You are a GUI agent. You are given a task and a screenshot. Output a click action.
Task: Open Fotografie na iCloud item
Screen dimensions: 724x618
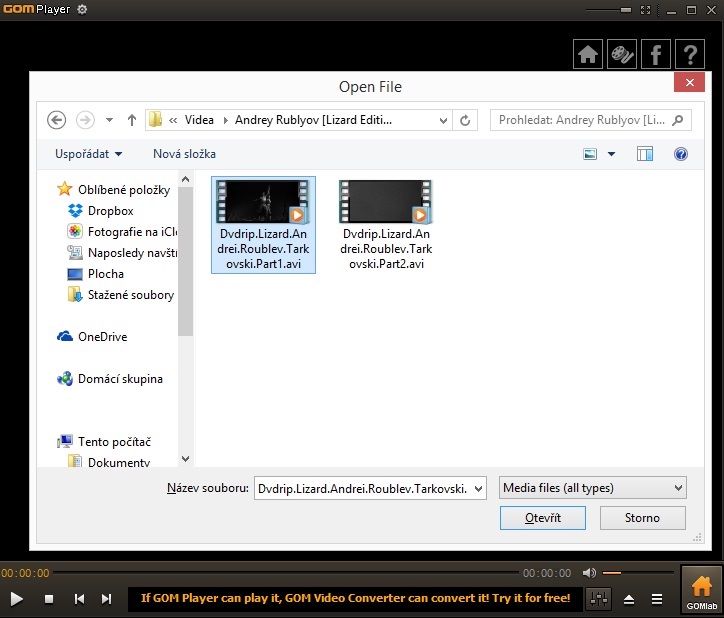coord(122,231)
